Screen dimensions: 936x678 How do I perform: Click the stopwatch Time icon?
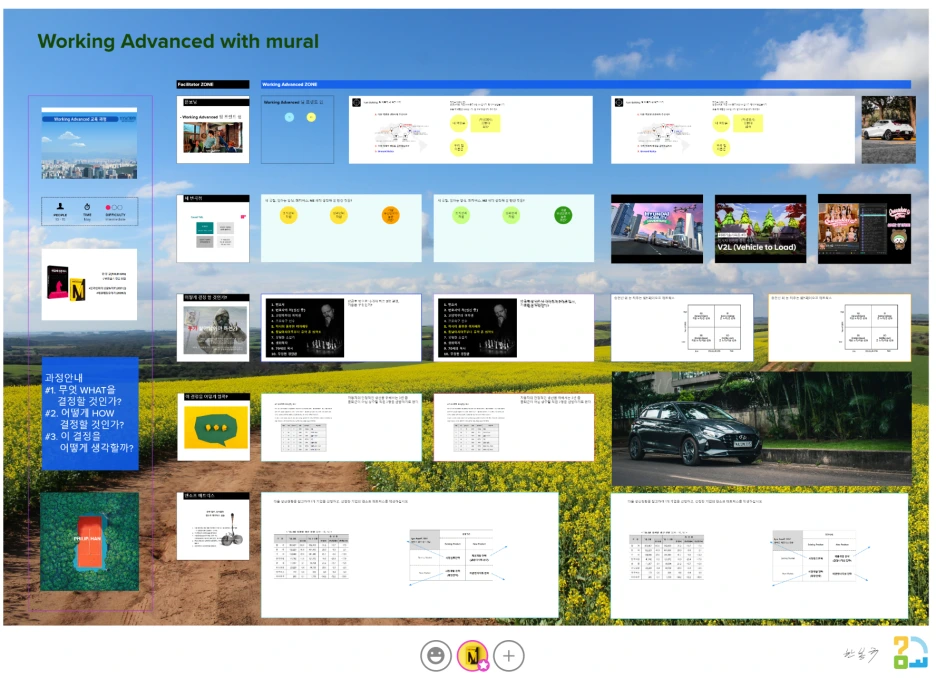coord(87,207)
